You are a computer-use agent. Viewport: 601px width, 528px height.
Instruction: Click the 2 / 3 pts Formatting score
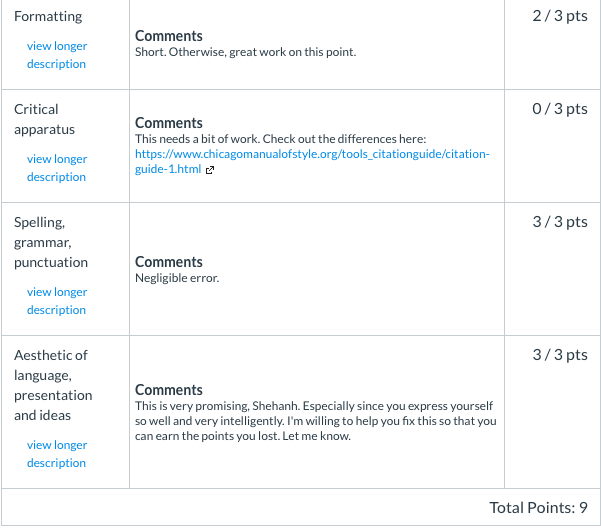560,16
